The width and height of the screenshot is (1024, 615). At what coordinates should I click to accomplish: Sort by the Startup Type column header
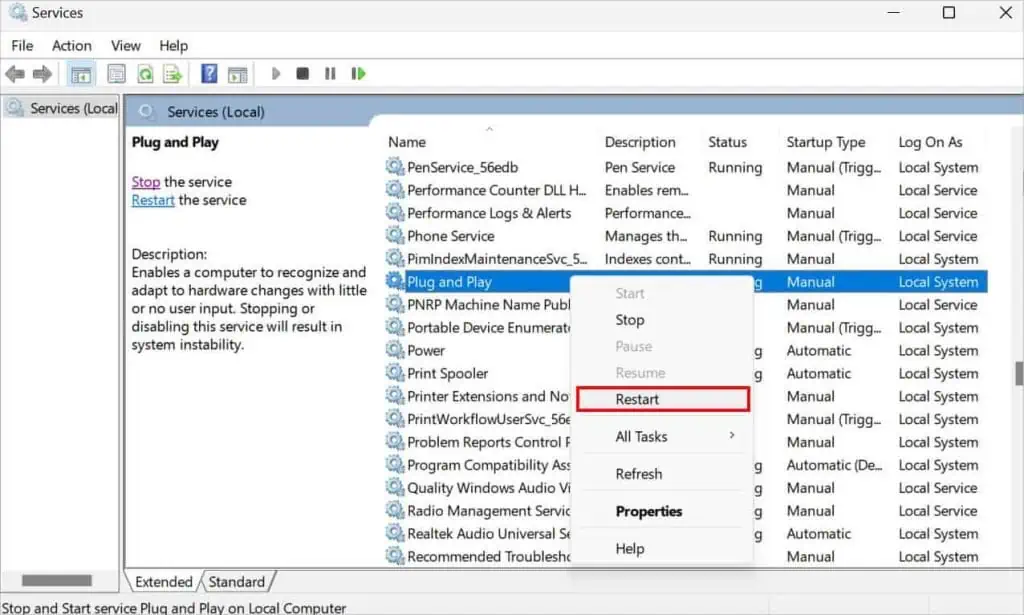pyautogui.click(x=828, y=141)
